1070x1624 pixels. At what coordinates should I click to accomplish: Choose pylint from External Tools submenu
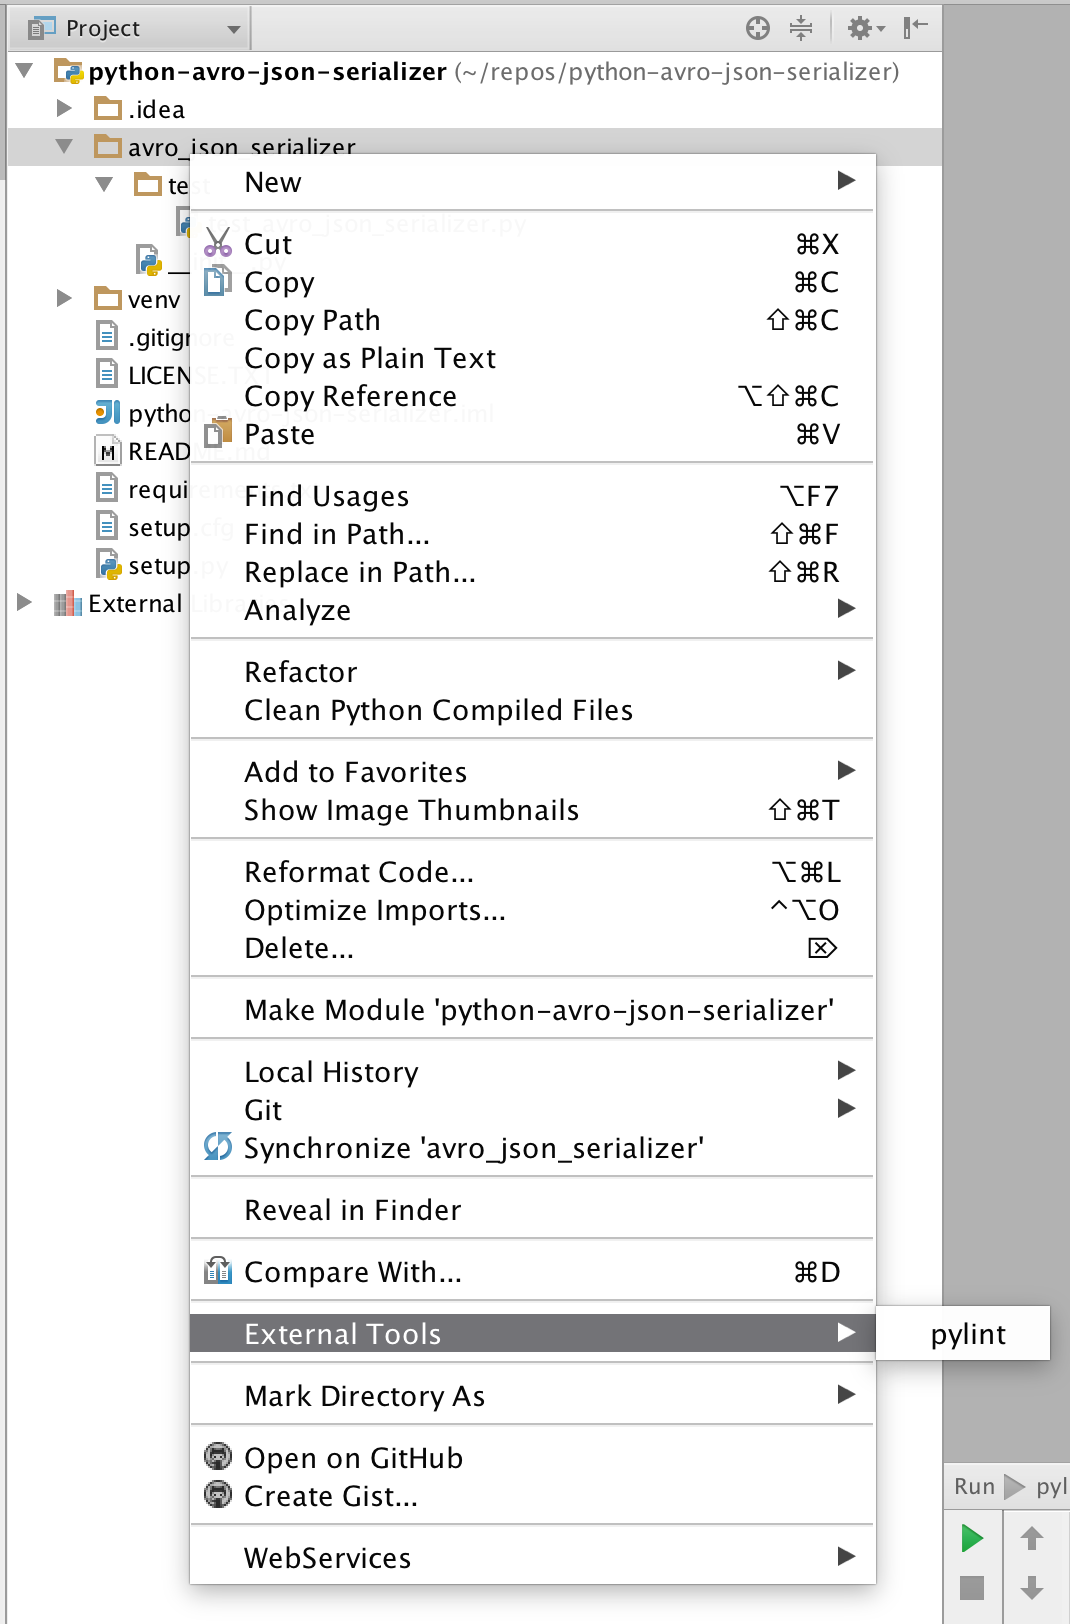click(x=967, y=1334)
